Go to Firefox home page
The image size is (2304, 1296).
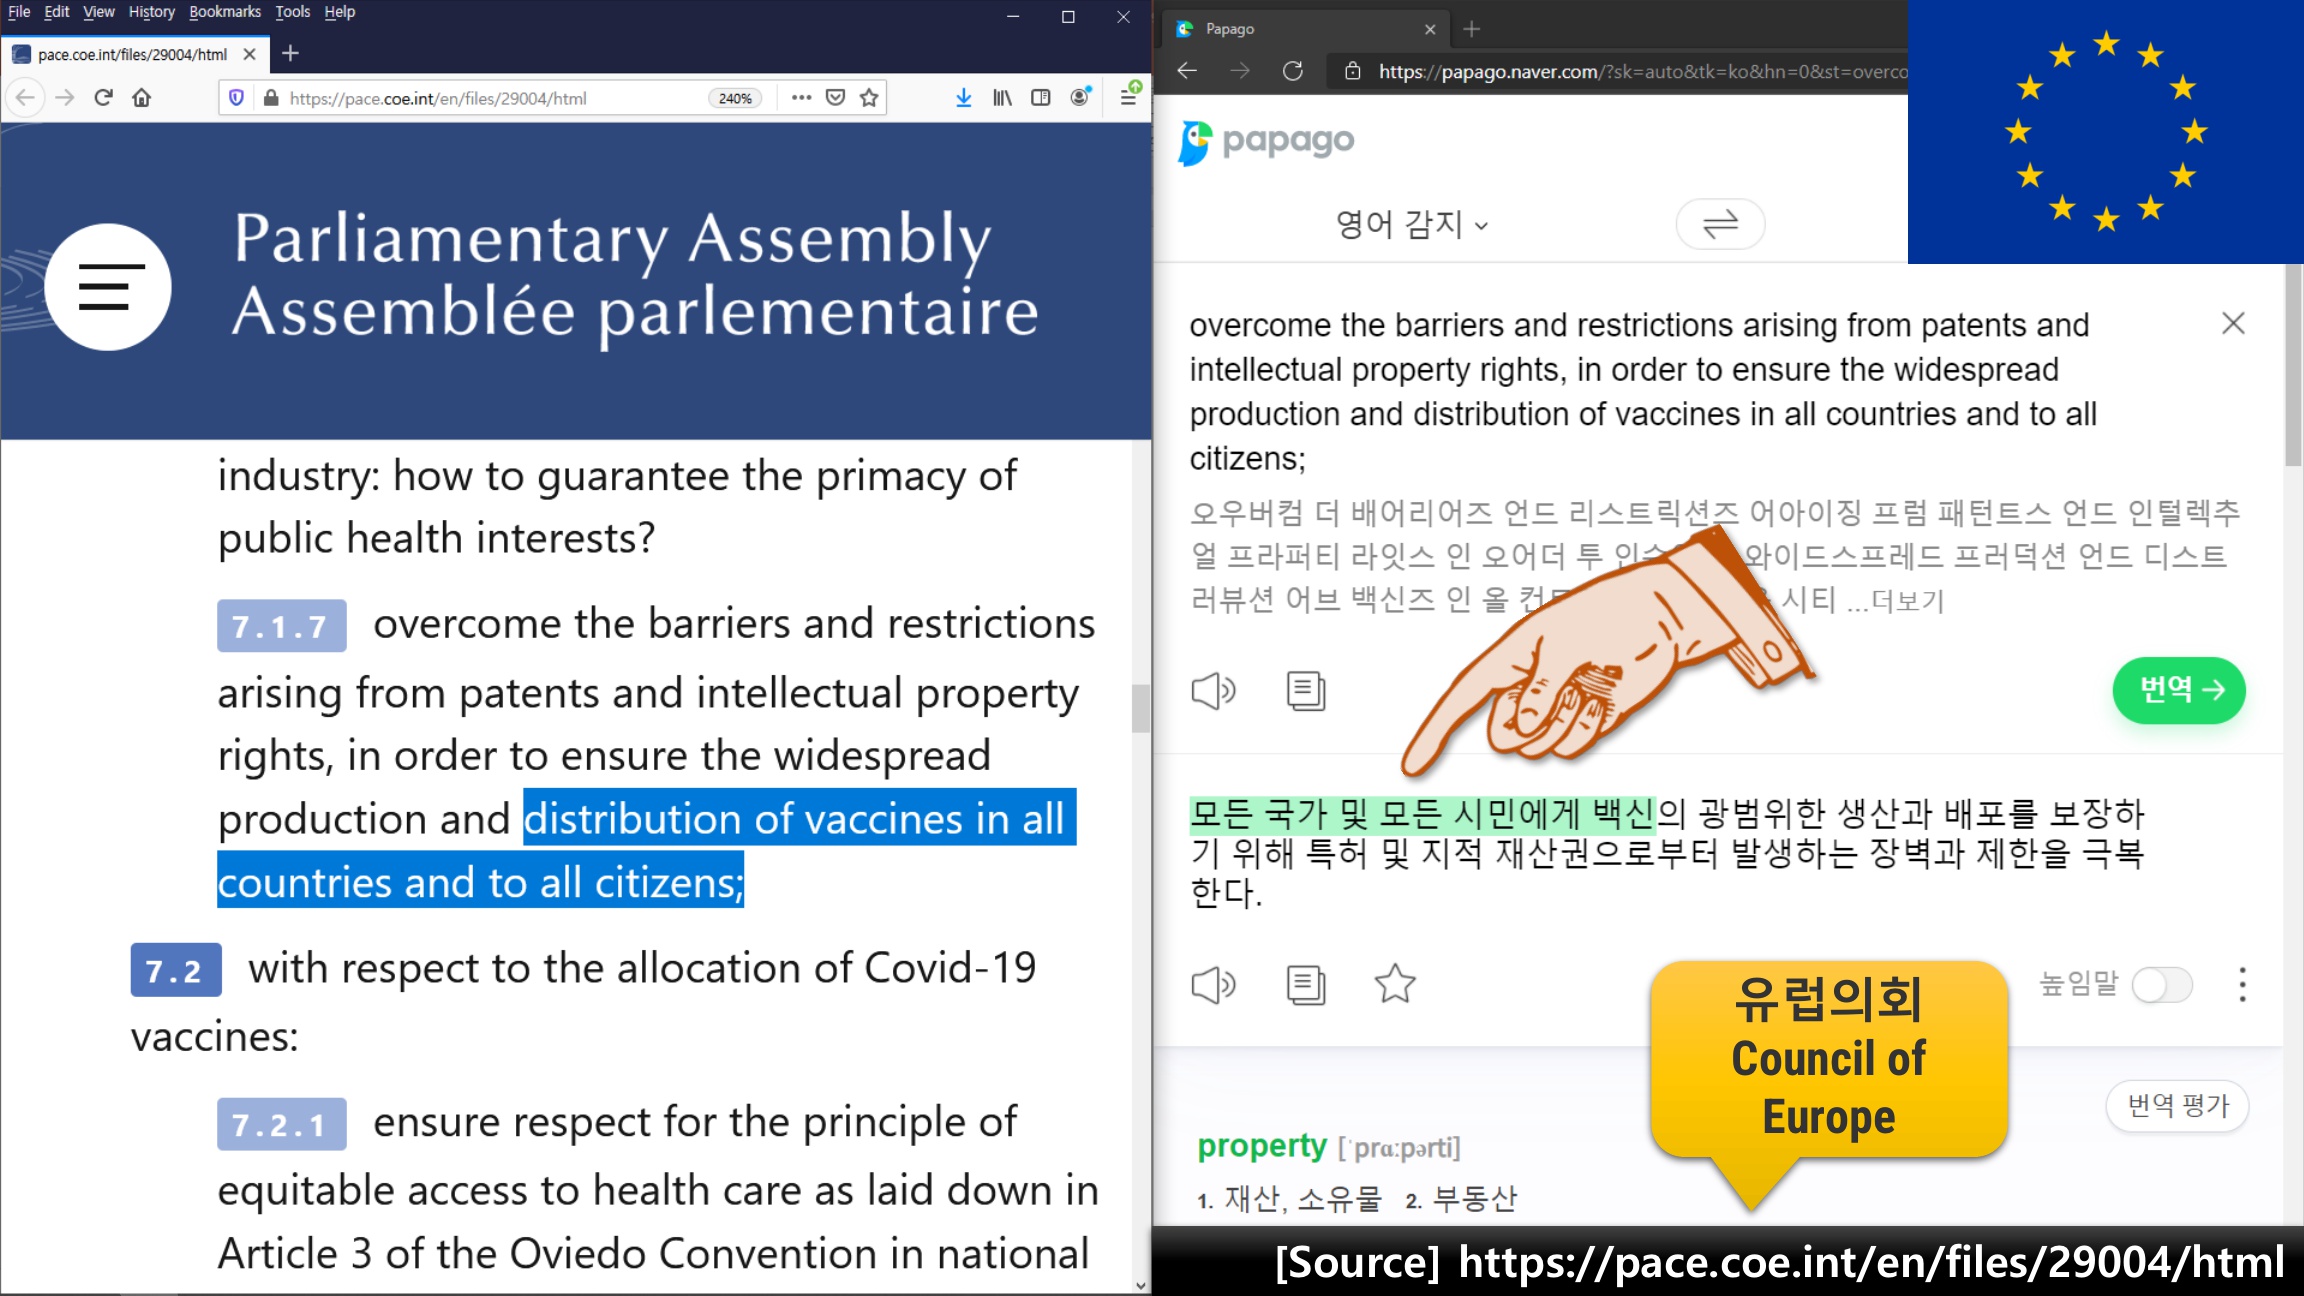142,97
